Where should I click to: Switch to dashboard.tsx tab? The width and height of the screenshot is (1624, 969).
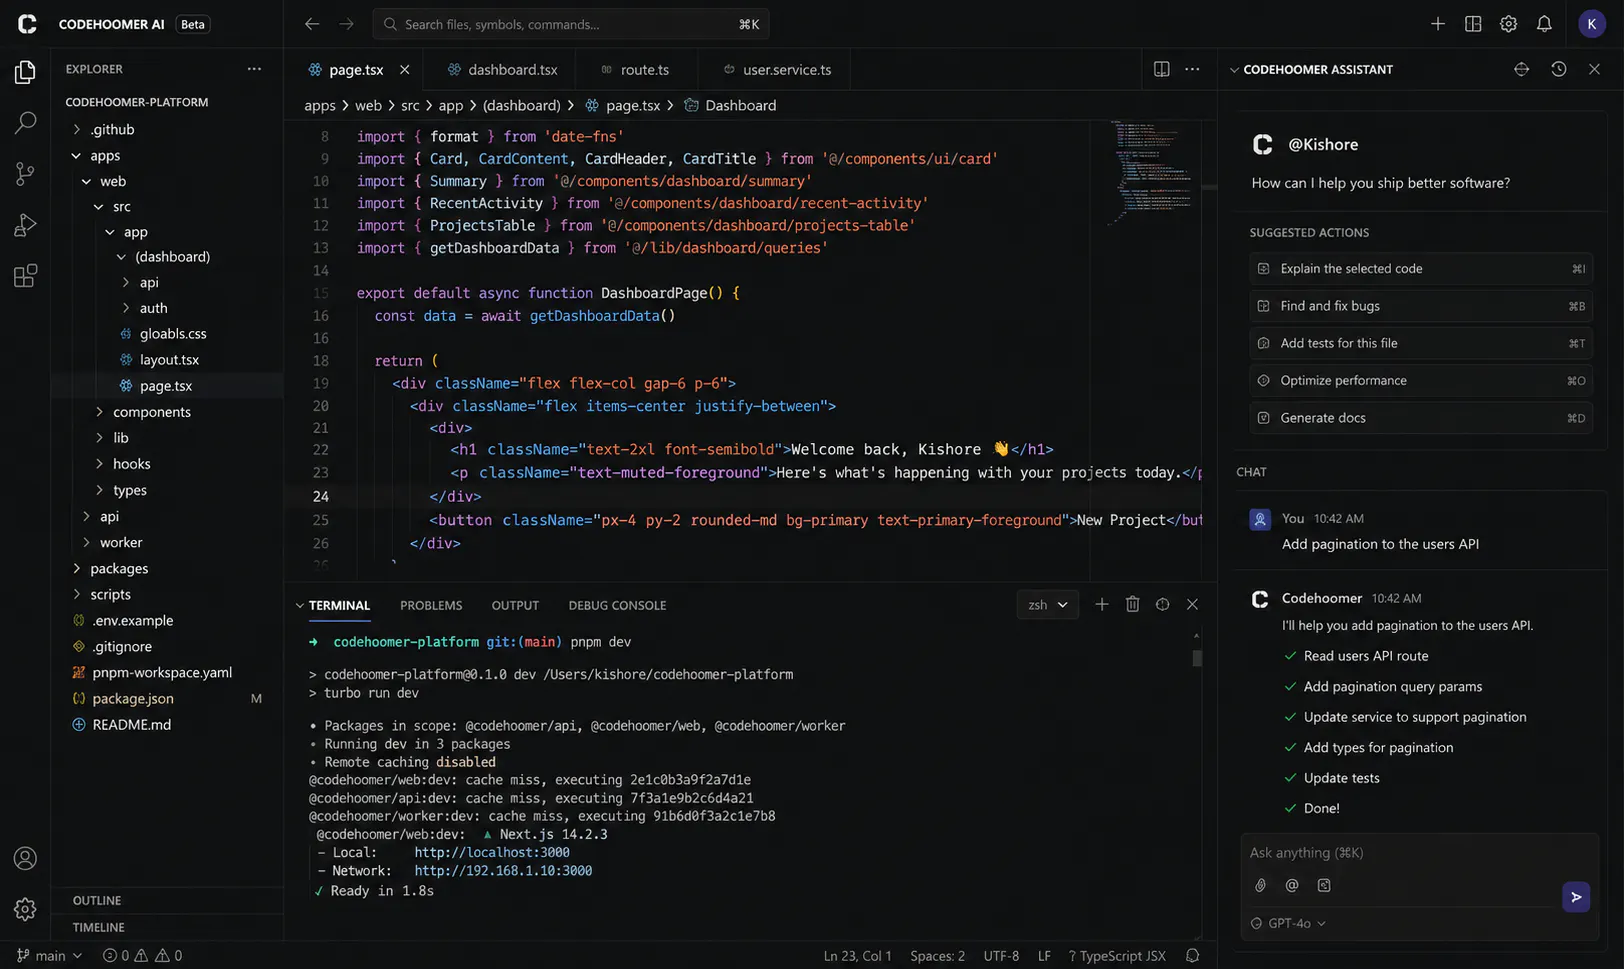pos(503,69)
